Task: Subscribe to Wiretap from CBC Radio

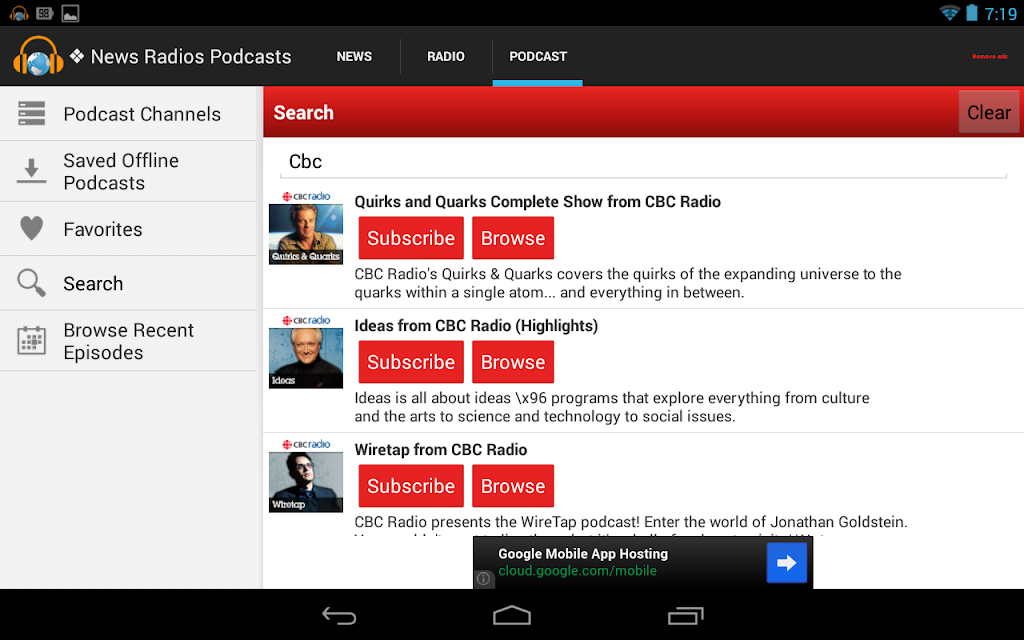Action: [411, 486]
